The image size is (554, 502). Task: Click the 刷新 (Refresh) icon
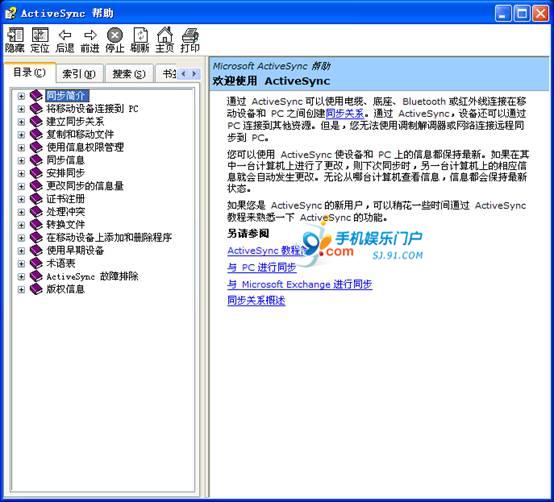click(x=140, y=40)
